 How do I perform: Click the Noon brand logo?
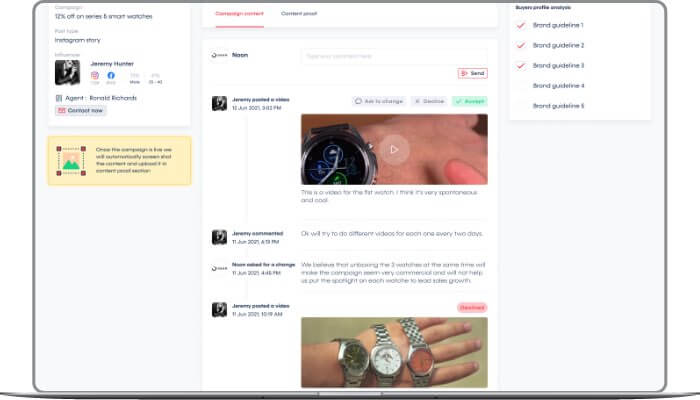tap(220, 56)
